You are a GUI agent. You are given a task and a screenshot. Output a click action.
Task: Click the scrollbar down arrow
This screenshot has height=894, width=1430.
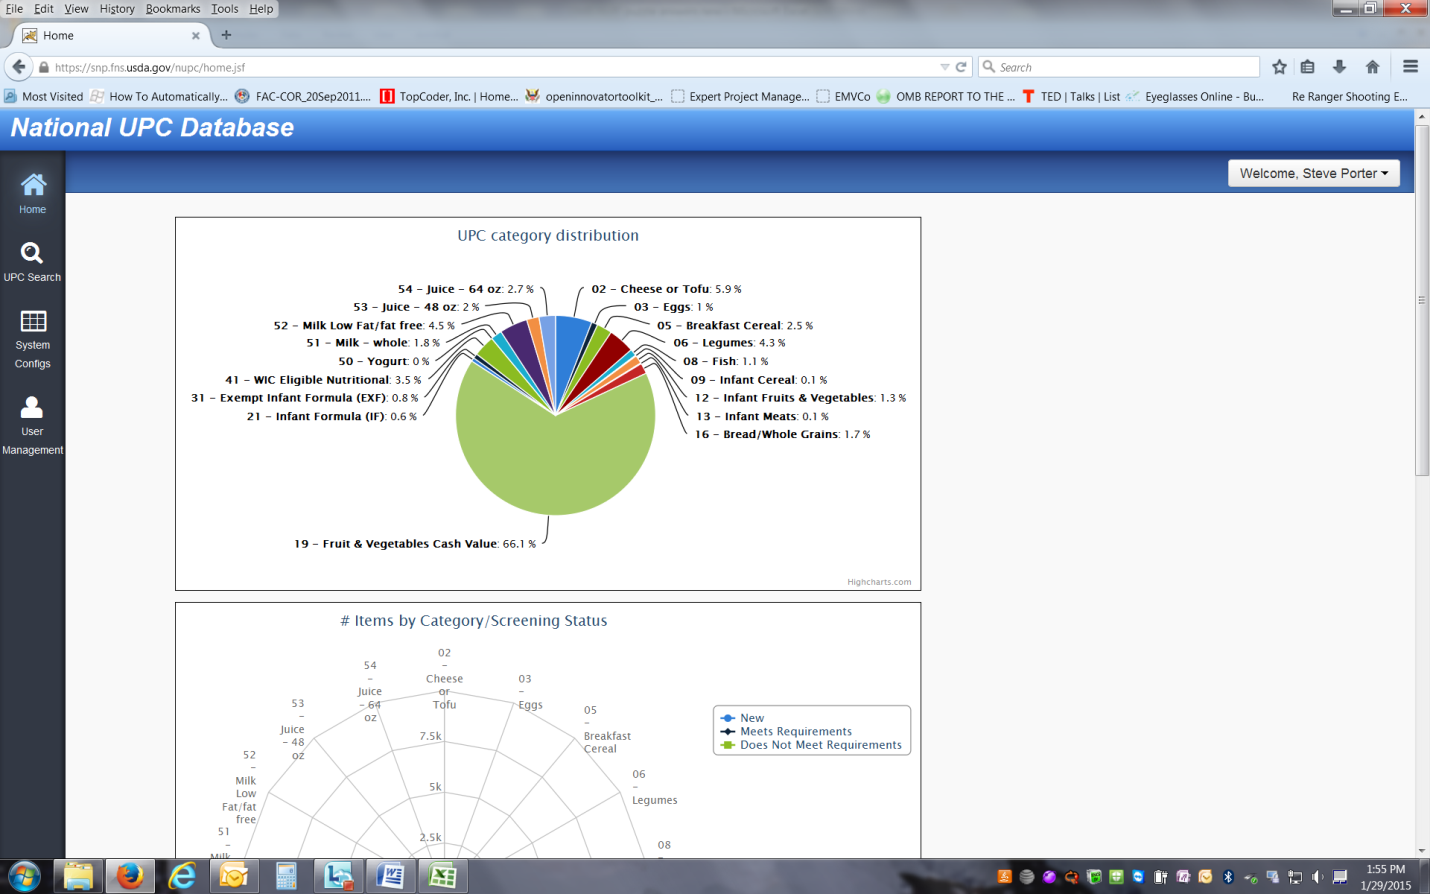pyautogui.click(x=1422, y=850)
